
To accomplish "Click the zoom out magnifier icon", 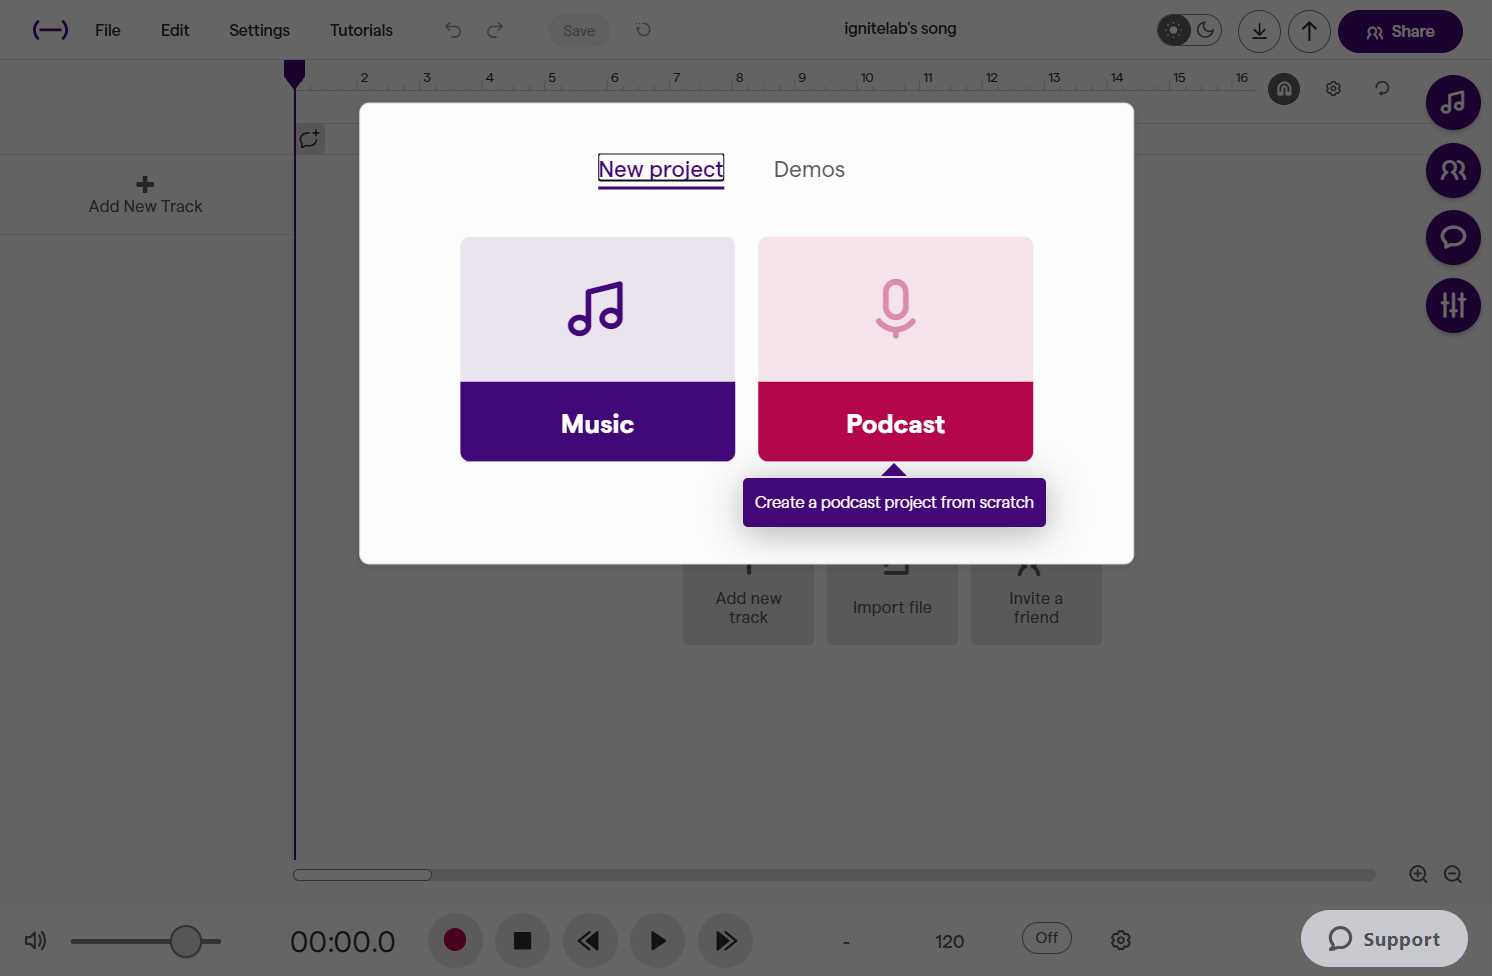I will pos(1453,874).
